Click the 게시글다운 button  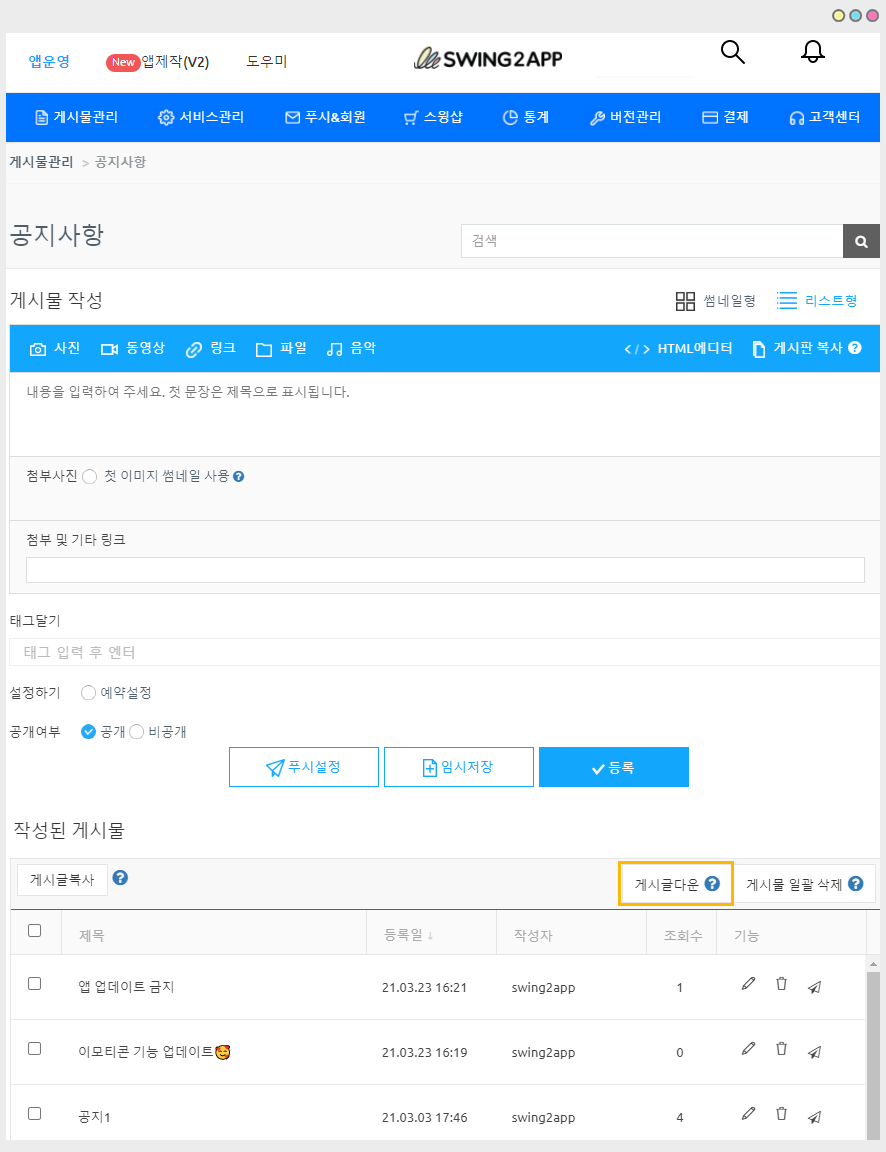coord(676,884)
